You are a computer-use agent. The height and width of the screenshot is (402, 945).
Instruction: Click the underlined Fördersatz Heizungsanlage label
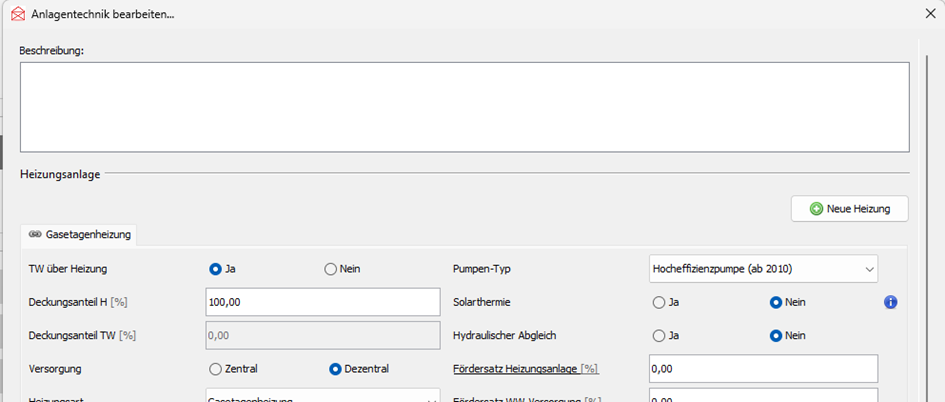(x=525, y=368)
